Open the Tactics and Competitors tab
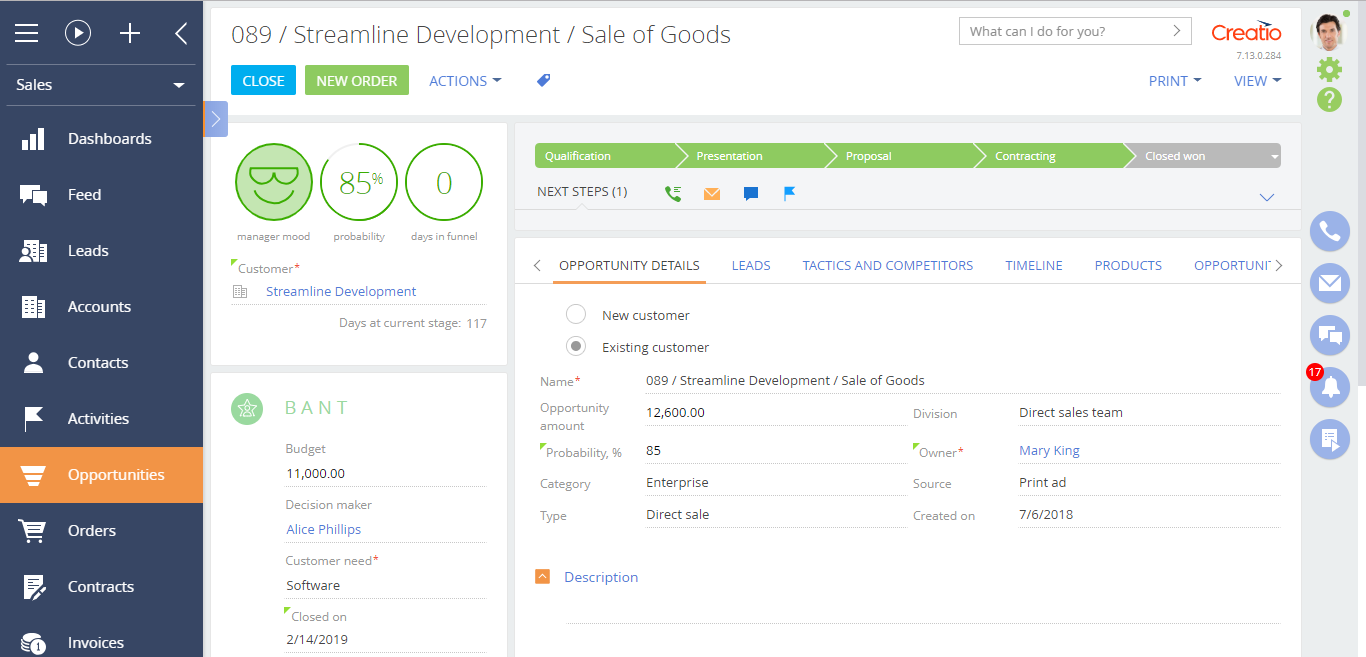 point(888,265)
